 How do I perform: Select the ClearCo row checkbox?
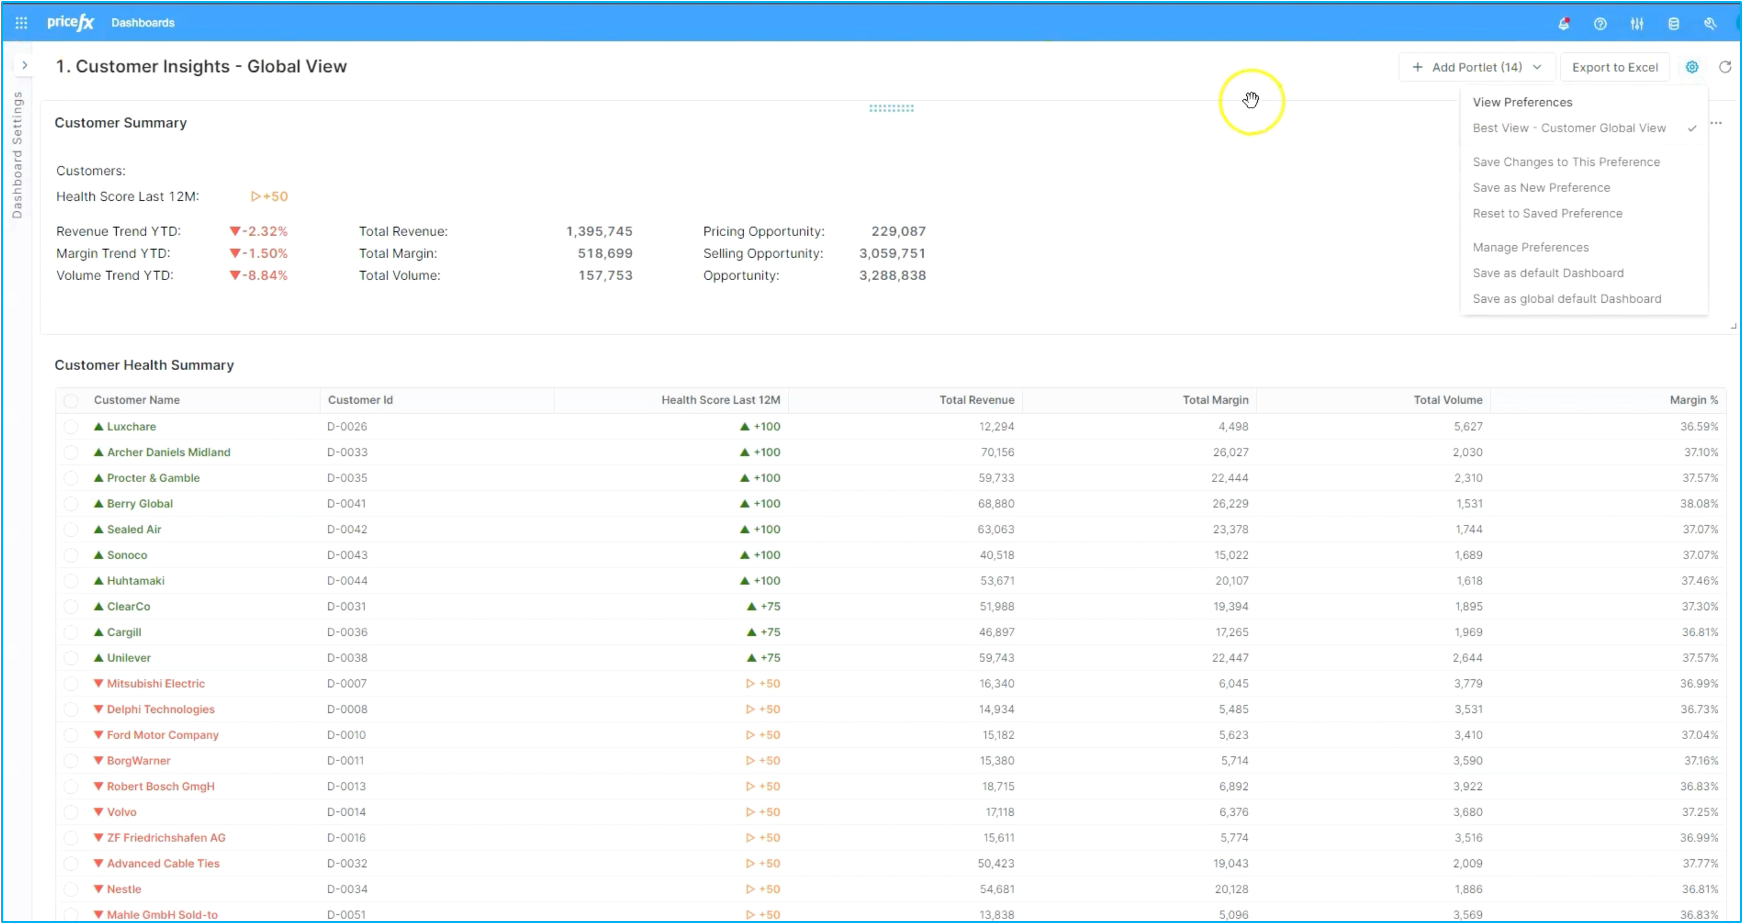point(71,607)
